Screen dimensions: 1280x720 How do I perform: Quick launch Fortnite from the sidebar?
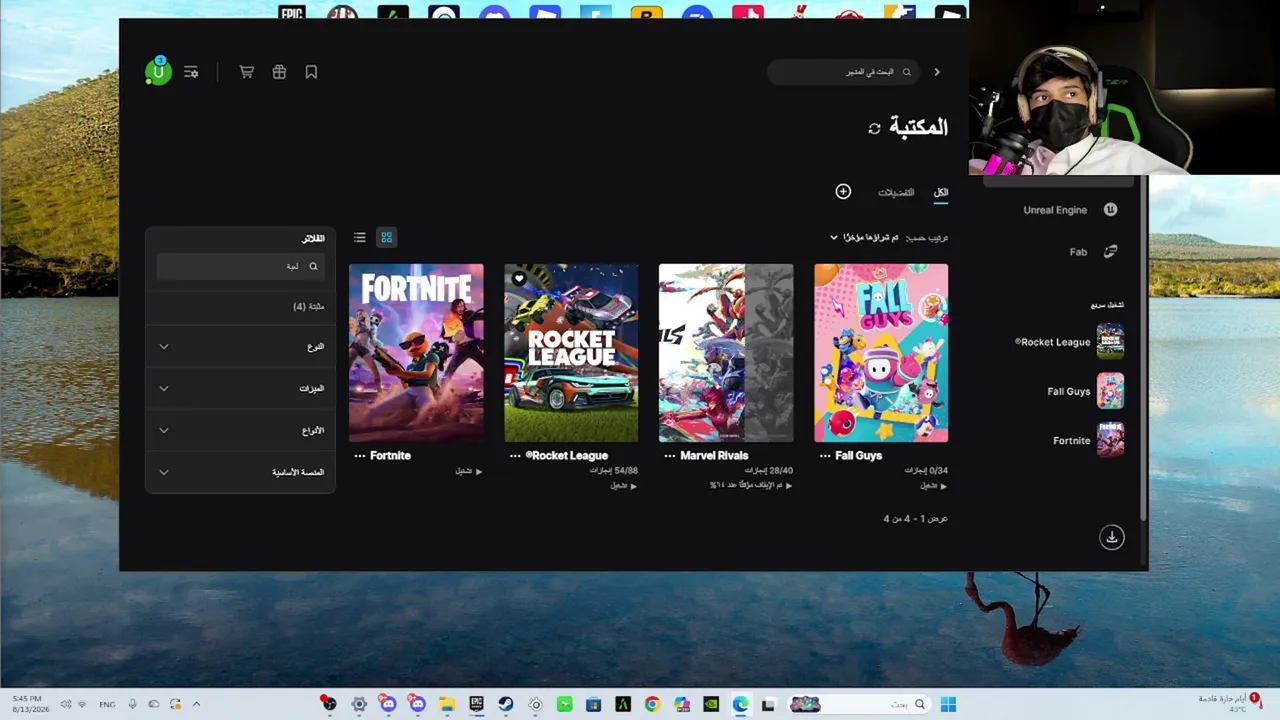[x=1088, y=440]
